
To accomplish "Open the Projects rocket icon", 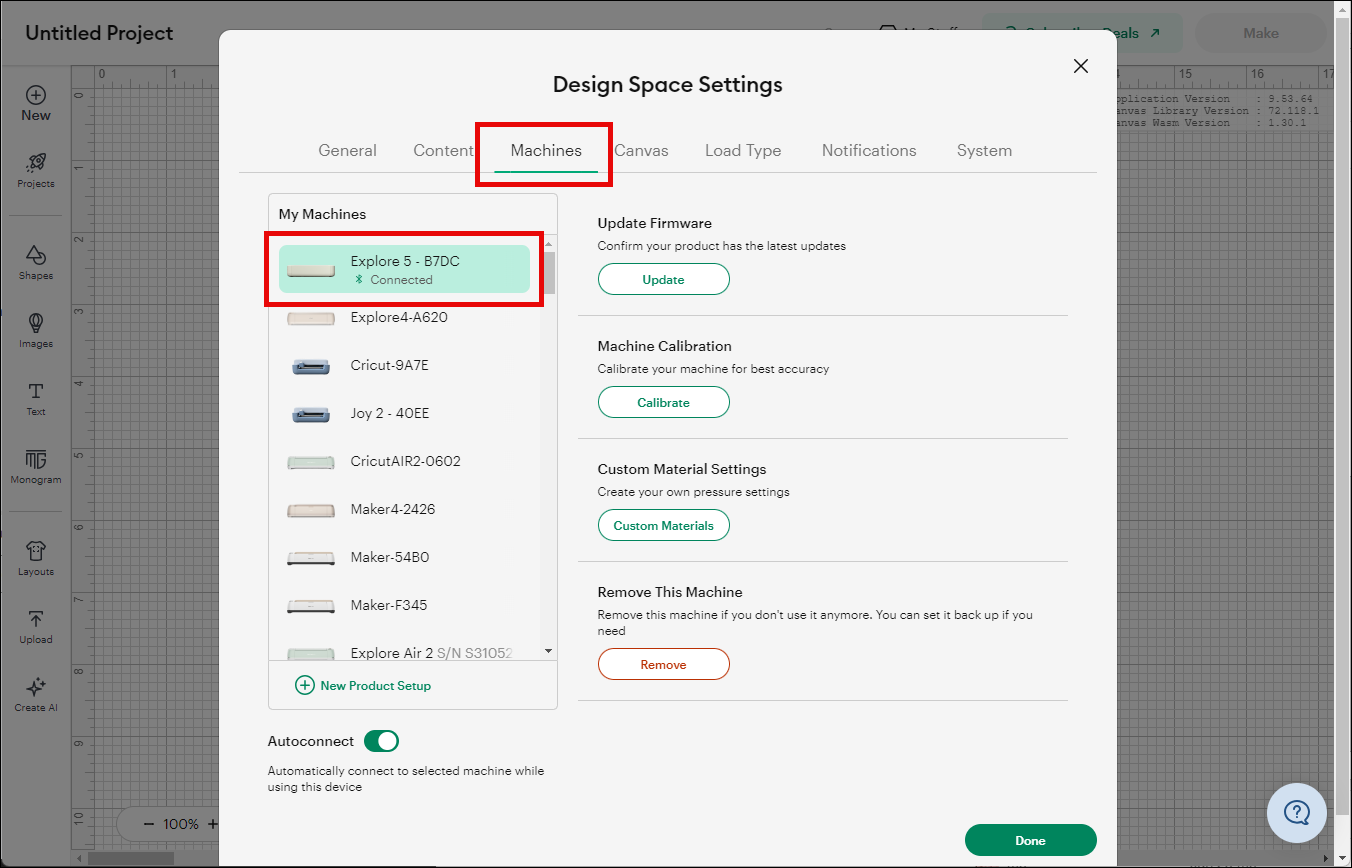I will click(x=36, y=163).
